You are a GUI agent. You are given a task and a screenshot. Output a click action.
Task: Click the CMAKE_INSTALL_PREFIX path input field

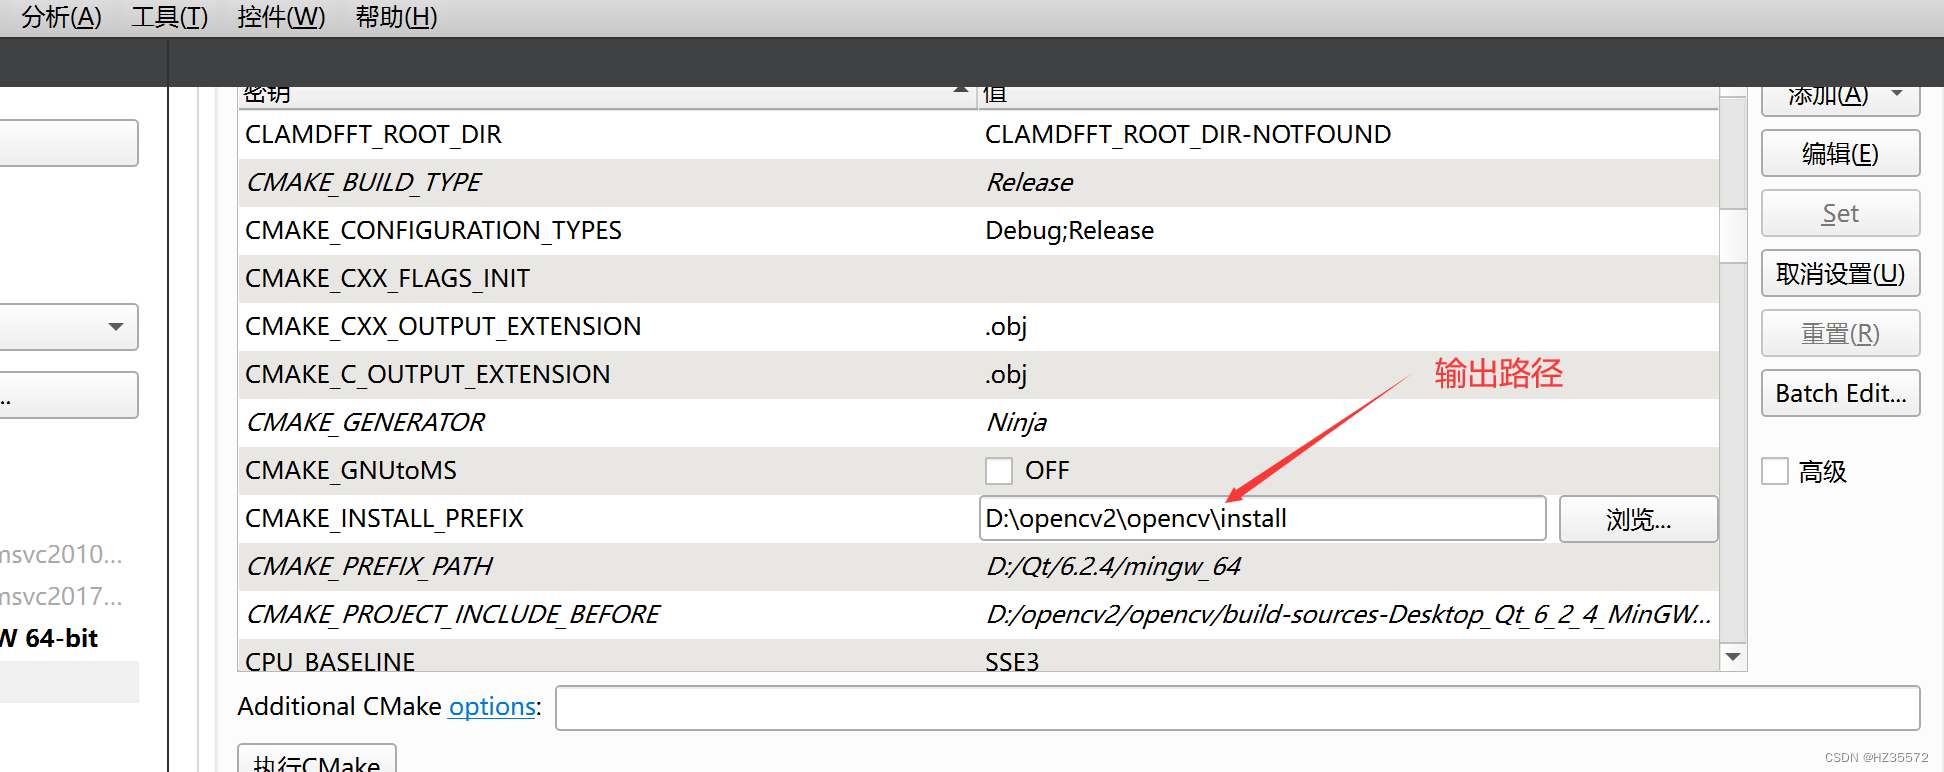(x=1262, y=518)
